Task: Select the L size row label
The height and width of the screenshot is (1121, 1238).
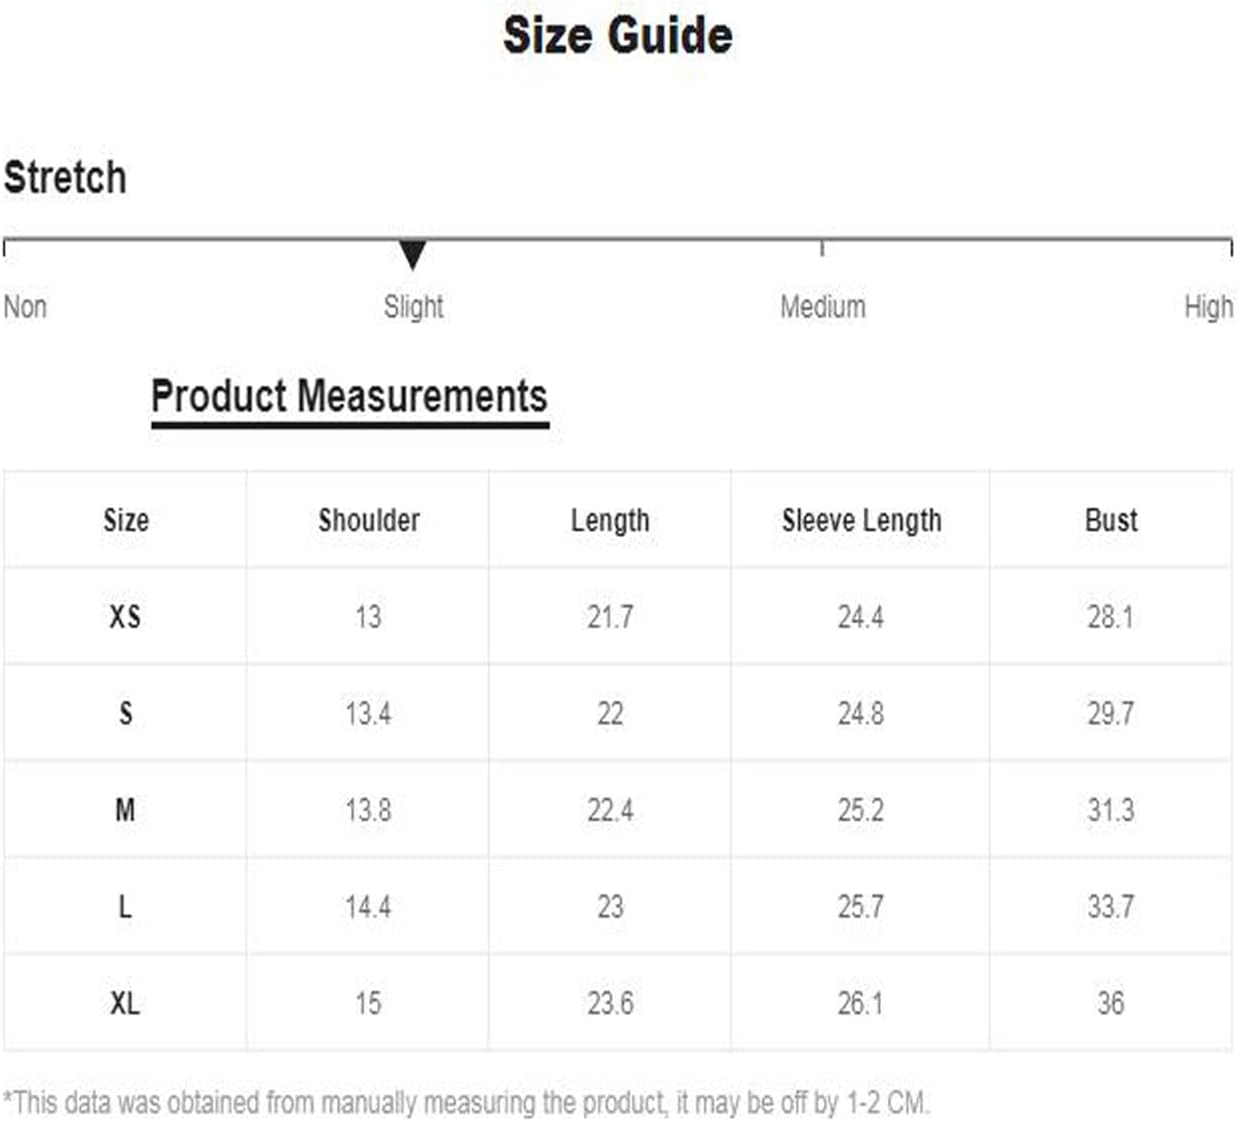Action: 125,906
